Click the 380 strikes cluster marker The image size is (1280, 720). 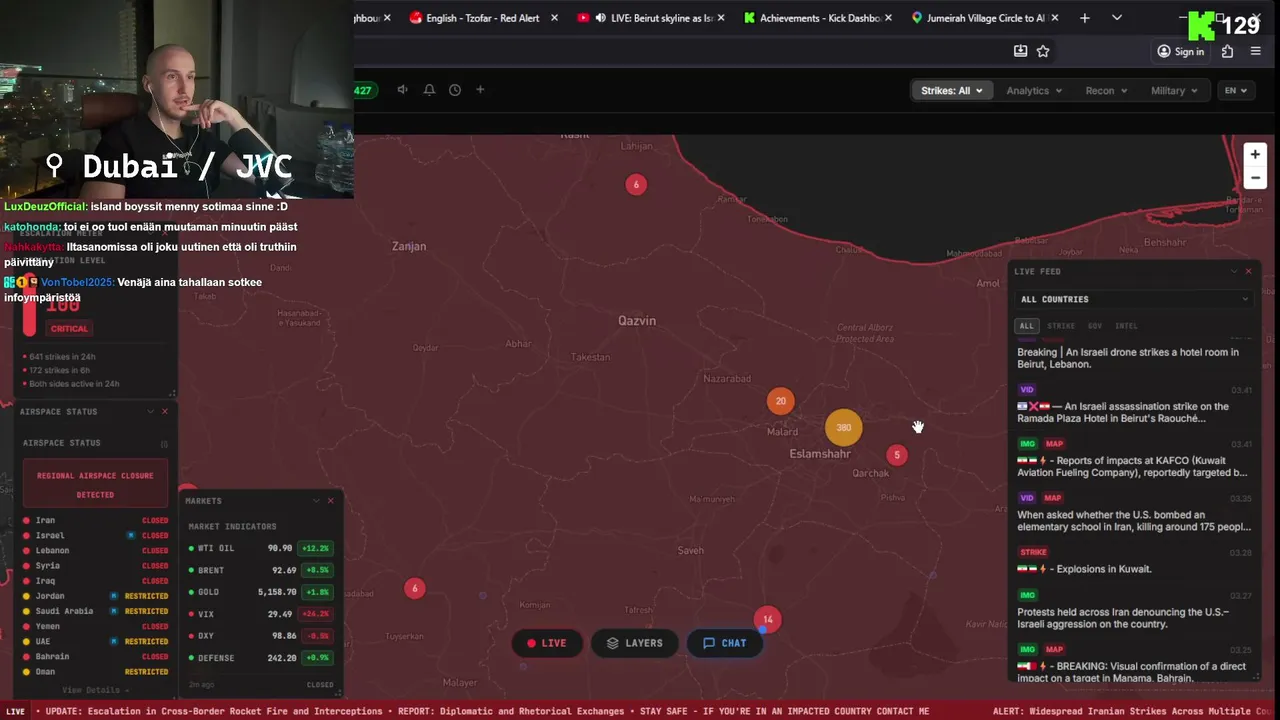point(844,427)
